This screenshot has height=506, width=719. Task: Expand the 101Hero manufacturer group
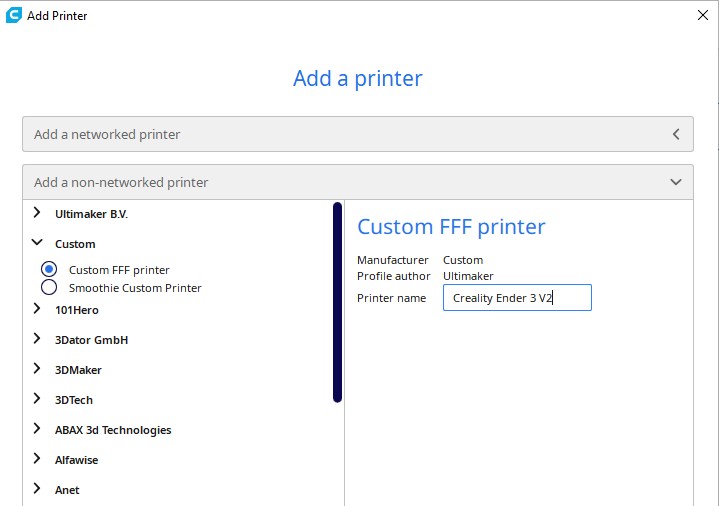(x=37, y=309)
